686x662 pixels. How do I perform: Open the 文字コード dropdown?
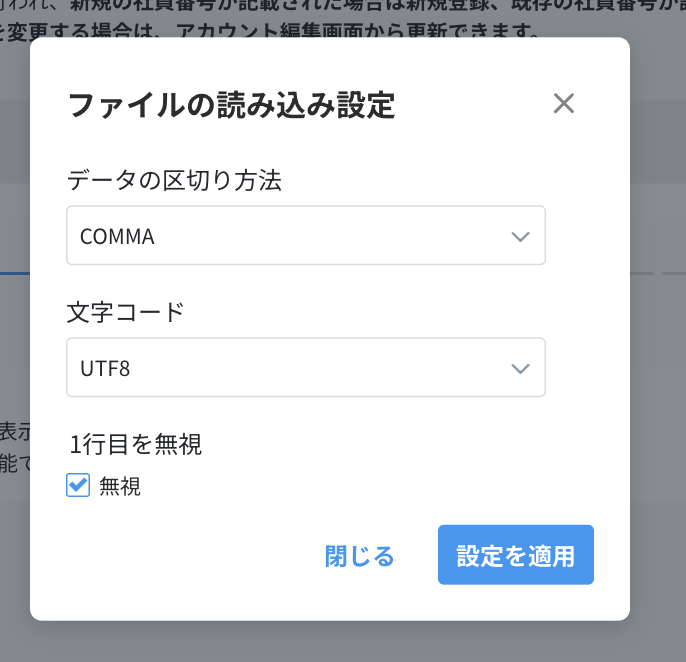(x=305, y=367)
